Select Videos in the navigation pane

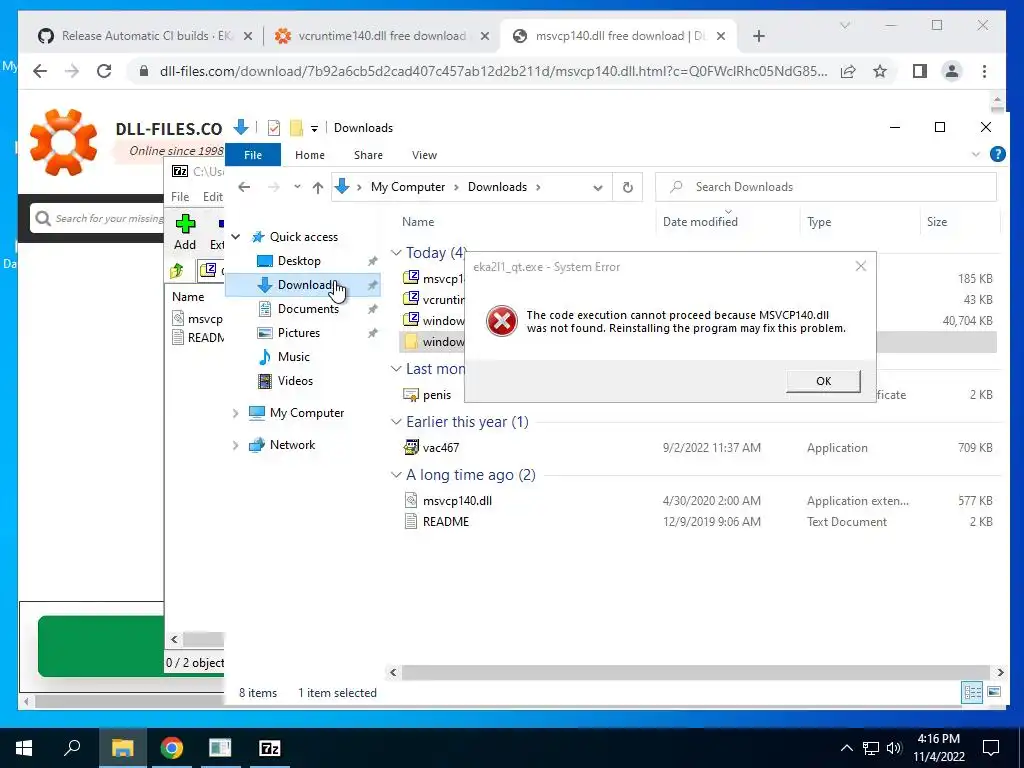point(295,381)
